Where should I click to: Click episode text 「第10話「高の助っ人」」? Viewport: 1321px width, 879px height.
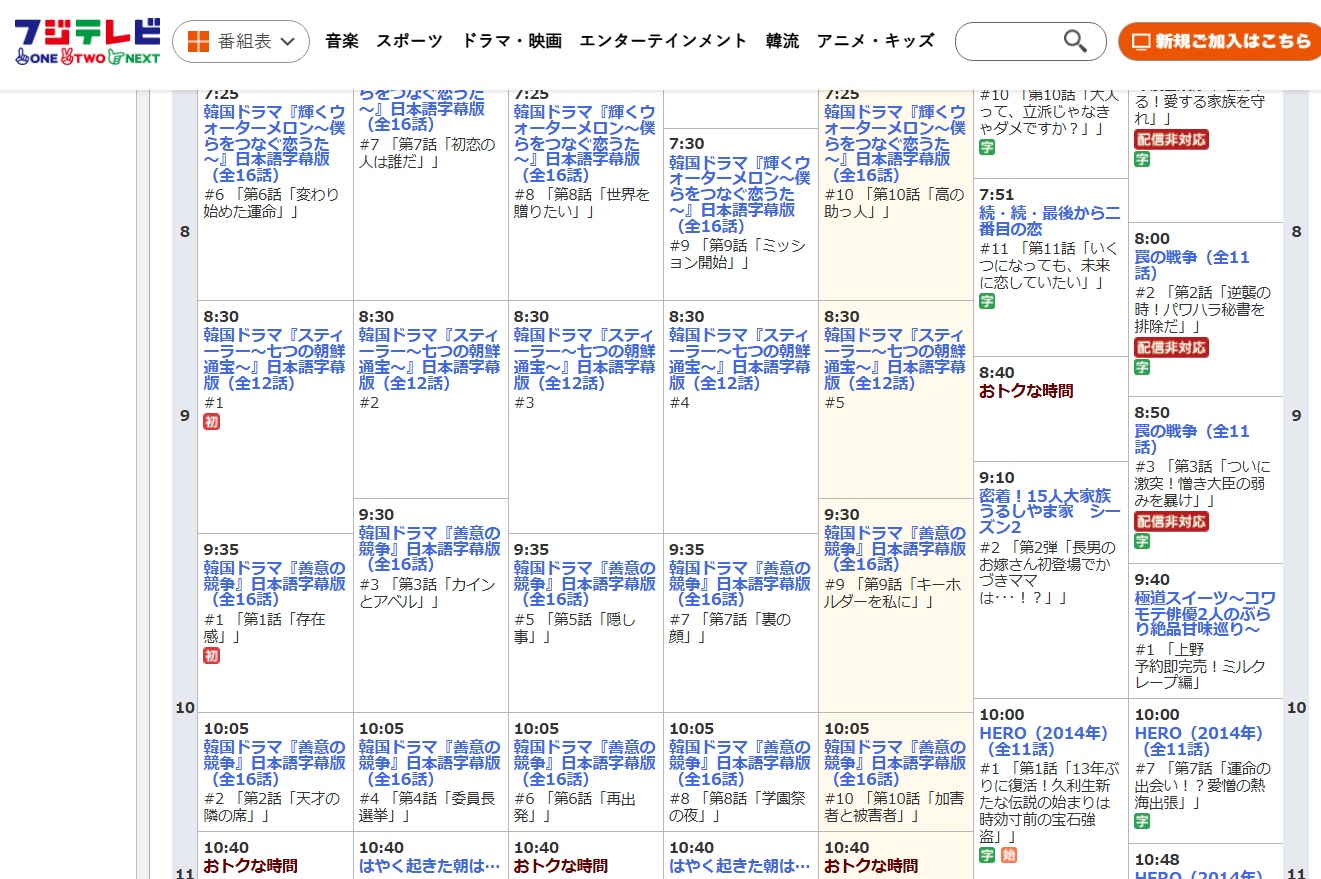(x=894, y=203)
